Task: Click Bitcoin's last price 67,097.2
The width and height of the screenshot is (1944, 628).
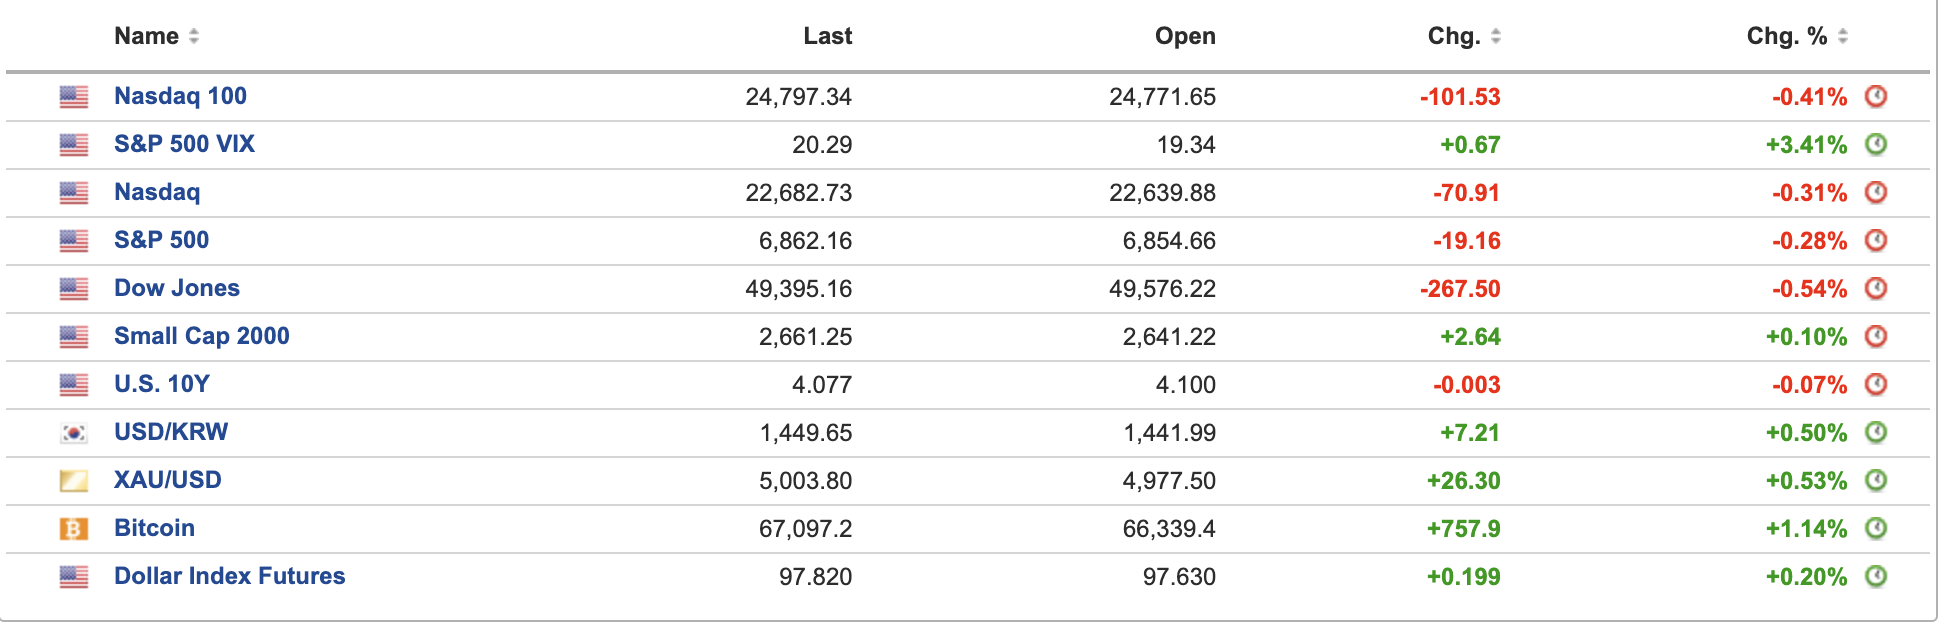Action: 805,529
